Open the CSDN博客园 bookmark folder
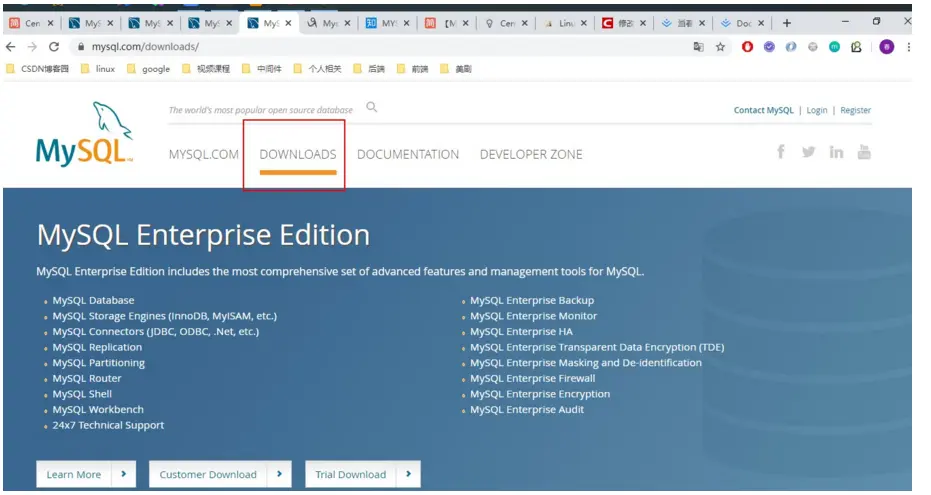931x495 pixels. [38, 69]
